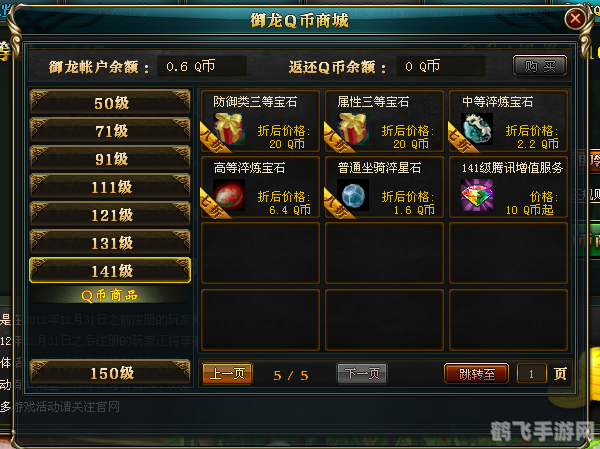Viewport: 600px width, 449px height.
Task: Switch to the 121级 tab
Action: [x=110, y=214]
